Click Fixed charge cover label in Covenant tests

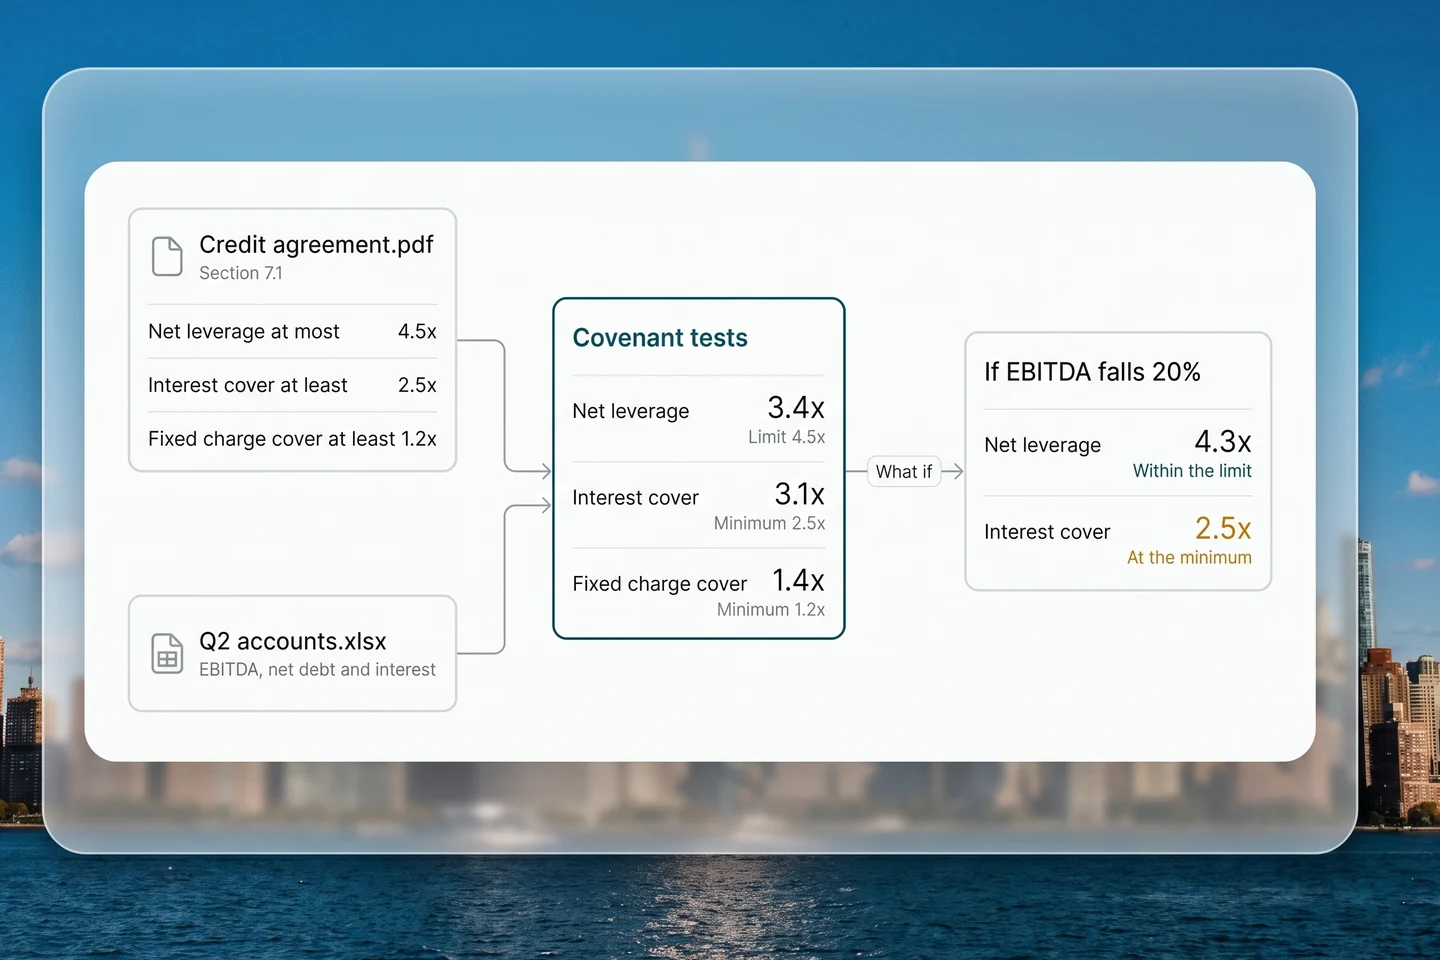[660, 584]
